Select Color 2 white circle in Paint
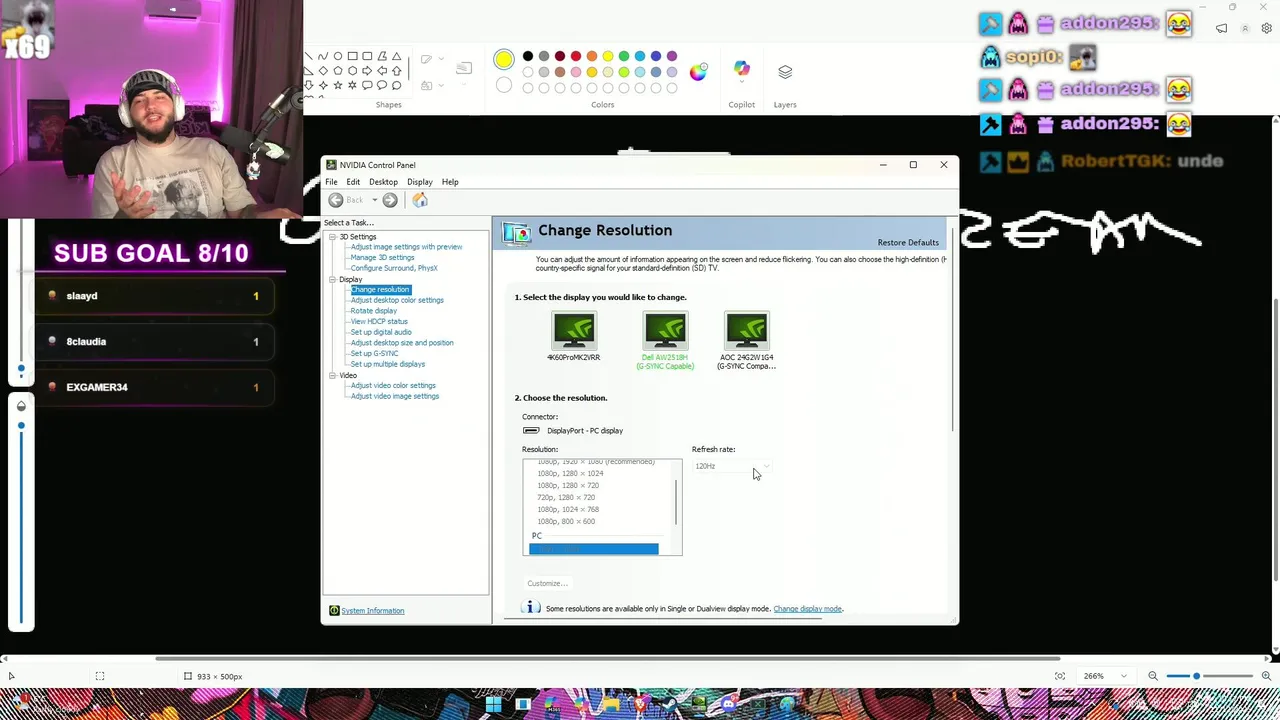Screen dimensions: 1280x720 (x=504, y=86)
